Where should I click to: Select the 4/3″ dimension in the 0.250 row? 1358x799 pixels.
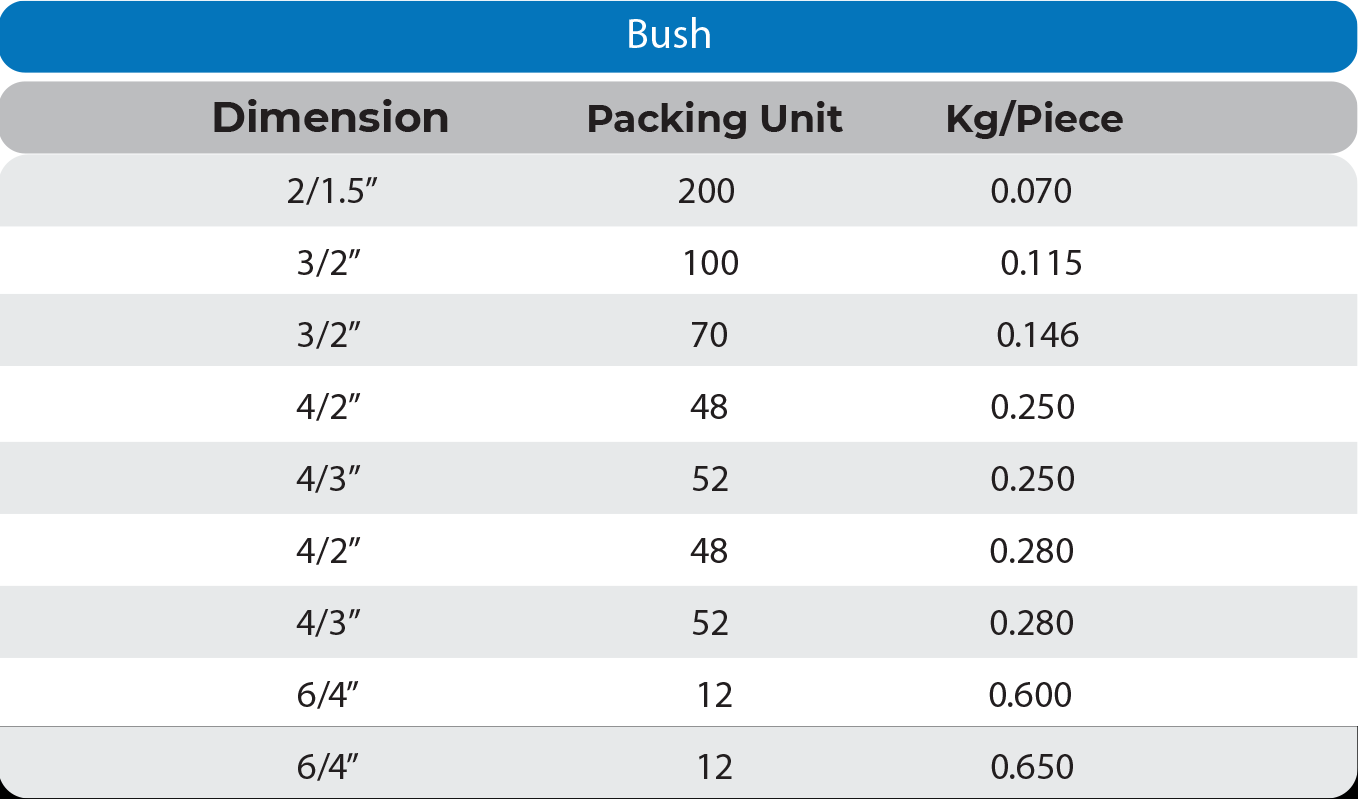[328, 479]
